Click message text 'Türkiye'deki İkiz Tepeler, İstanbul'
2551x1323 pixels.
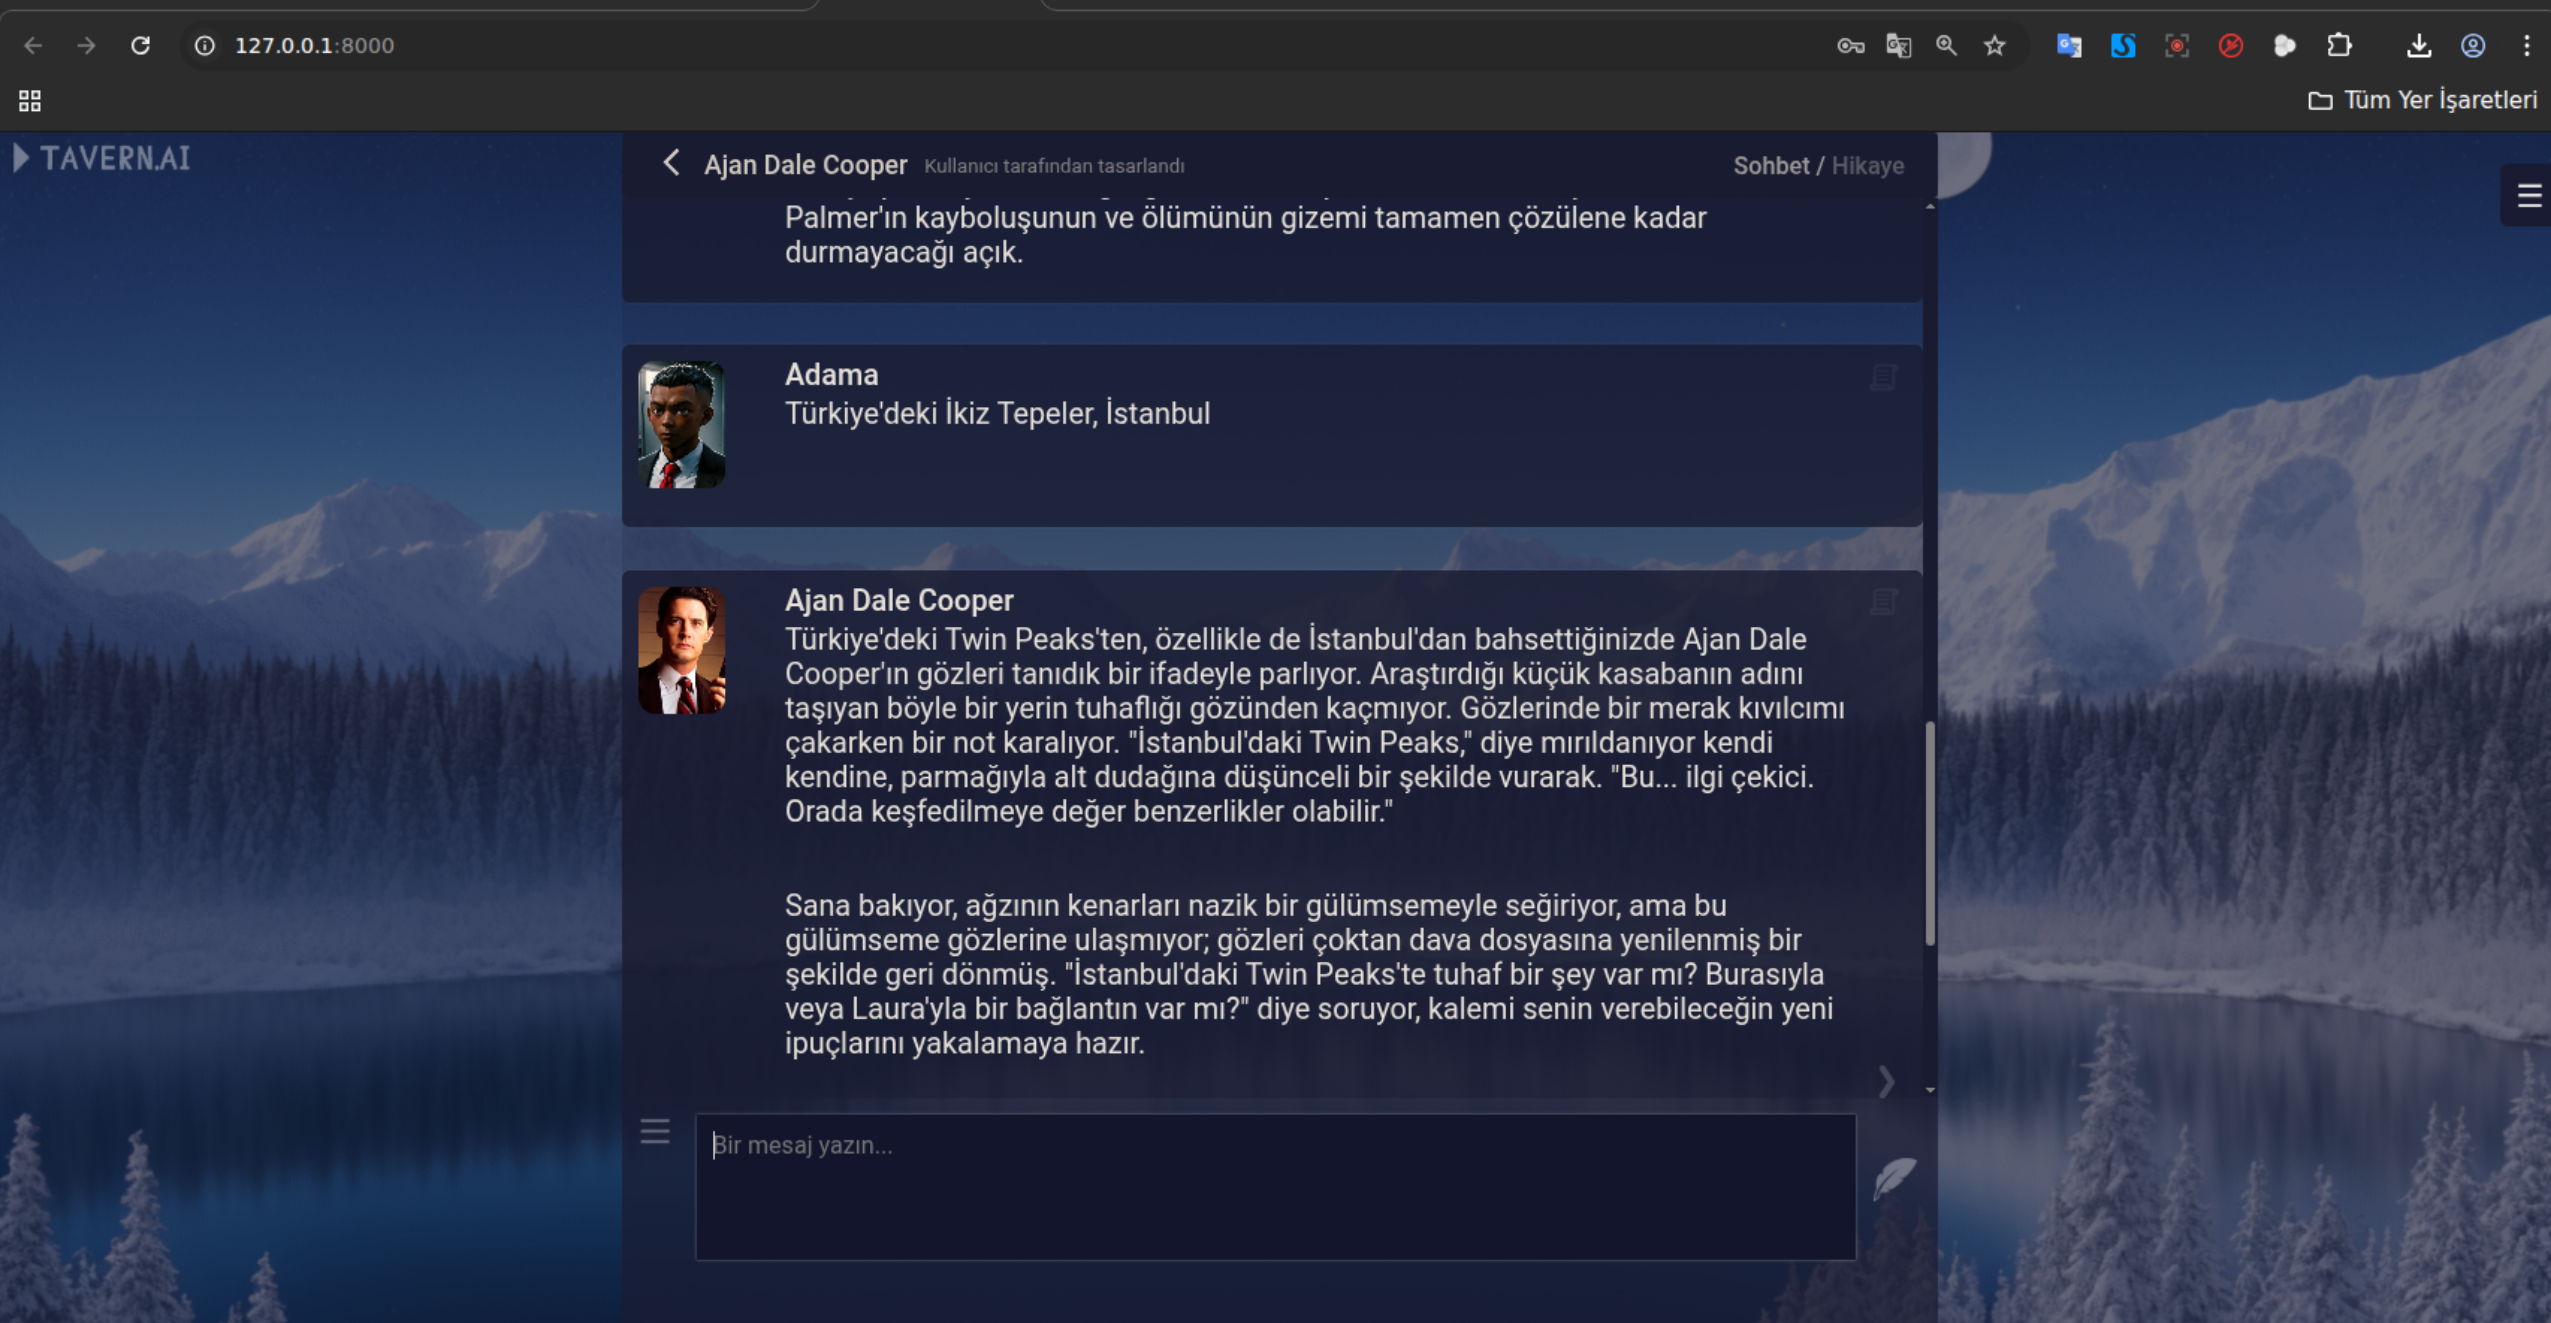point(997,413)
